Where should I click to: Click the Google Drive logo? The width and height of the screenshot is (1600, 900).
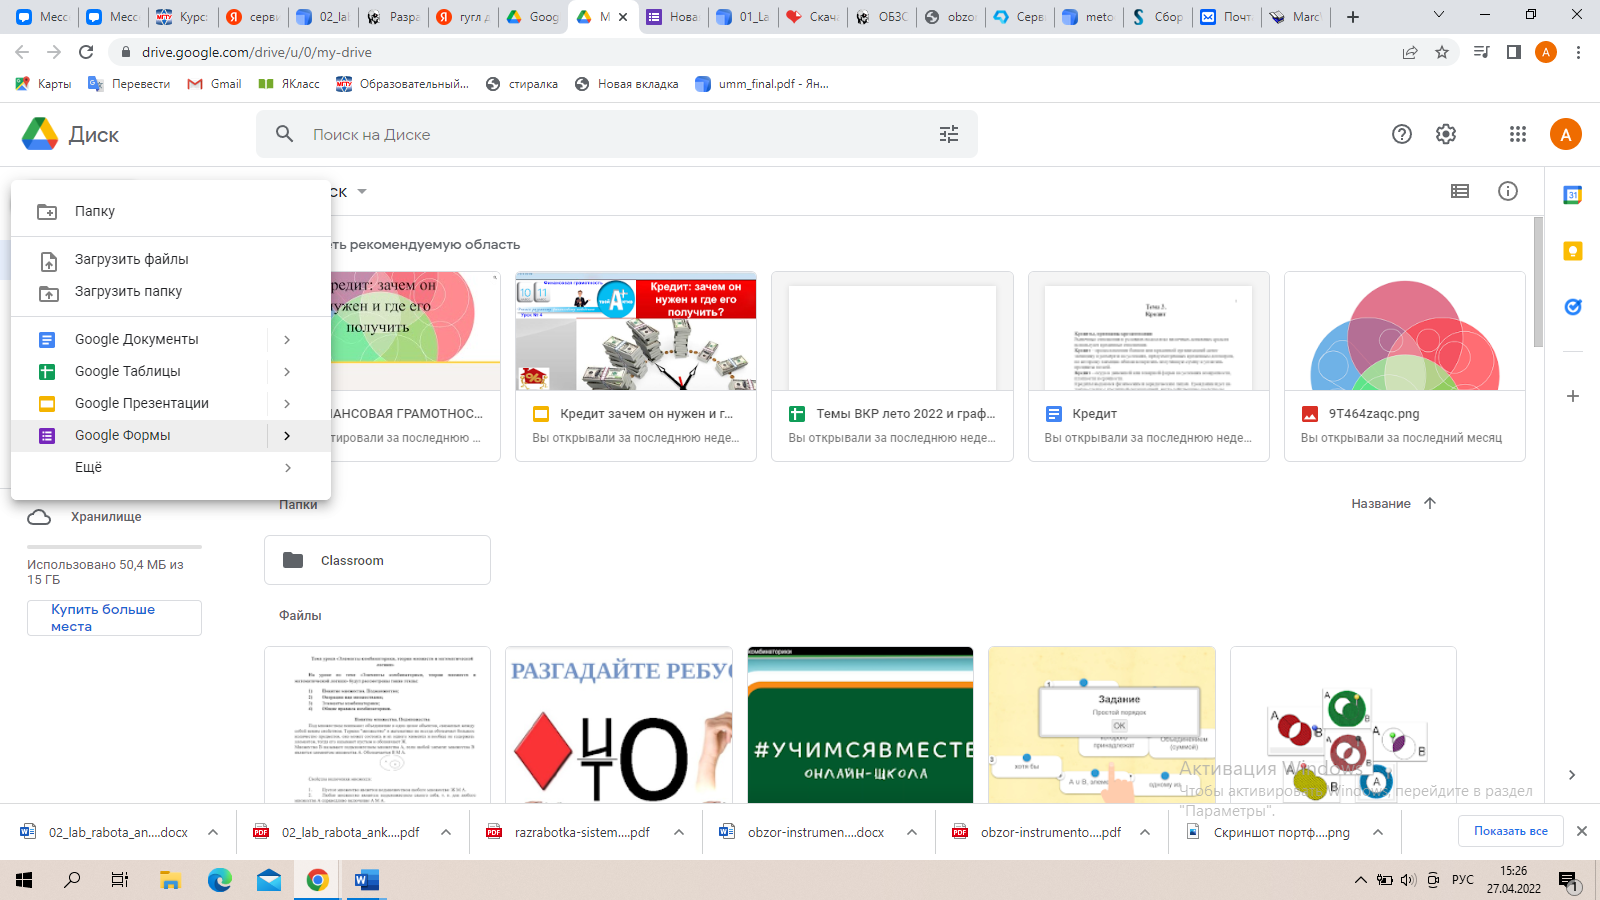click(40, 134)
